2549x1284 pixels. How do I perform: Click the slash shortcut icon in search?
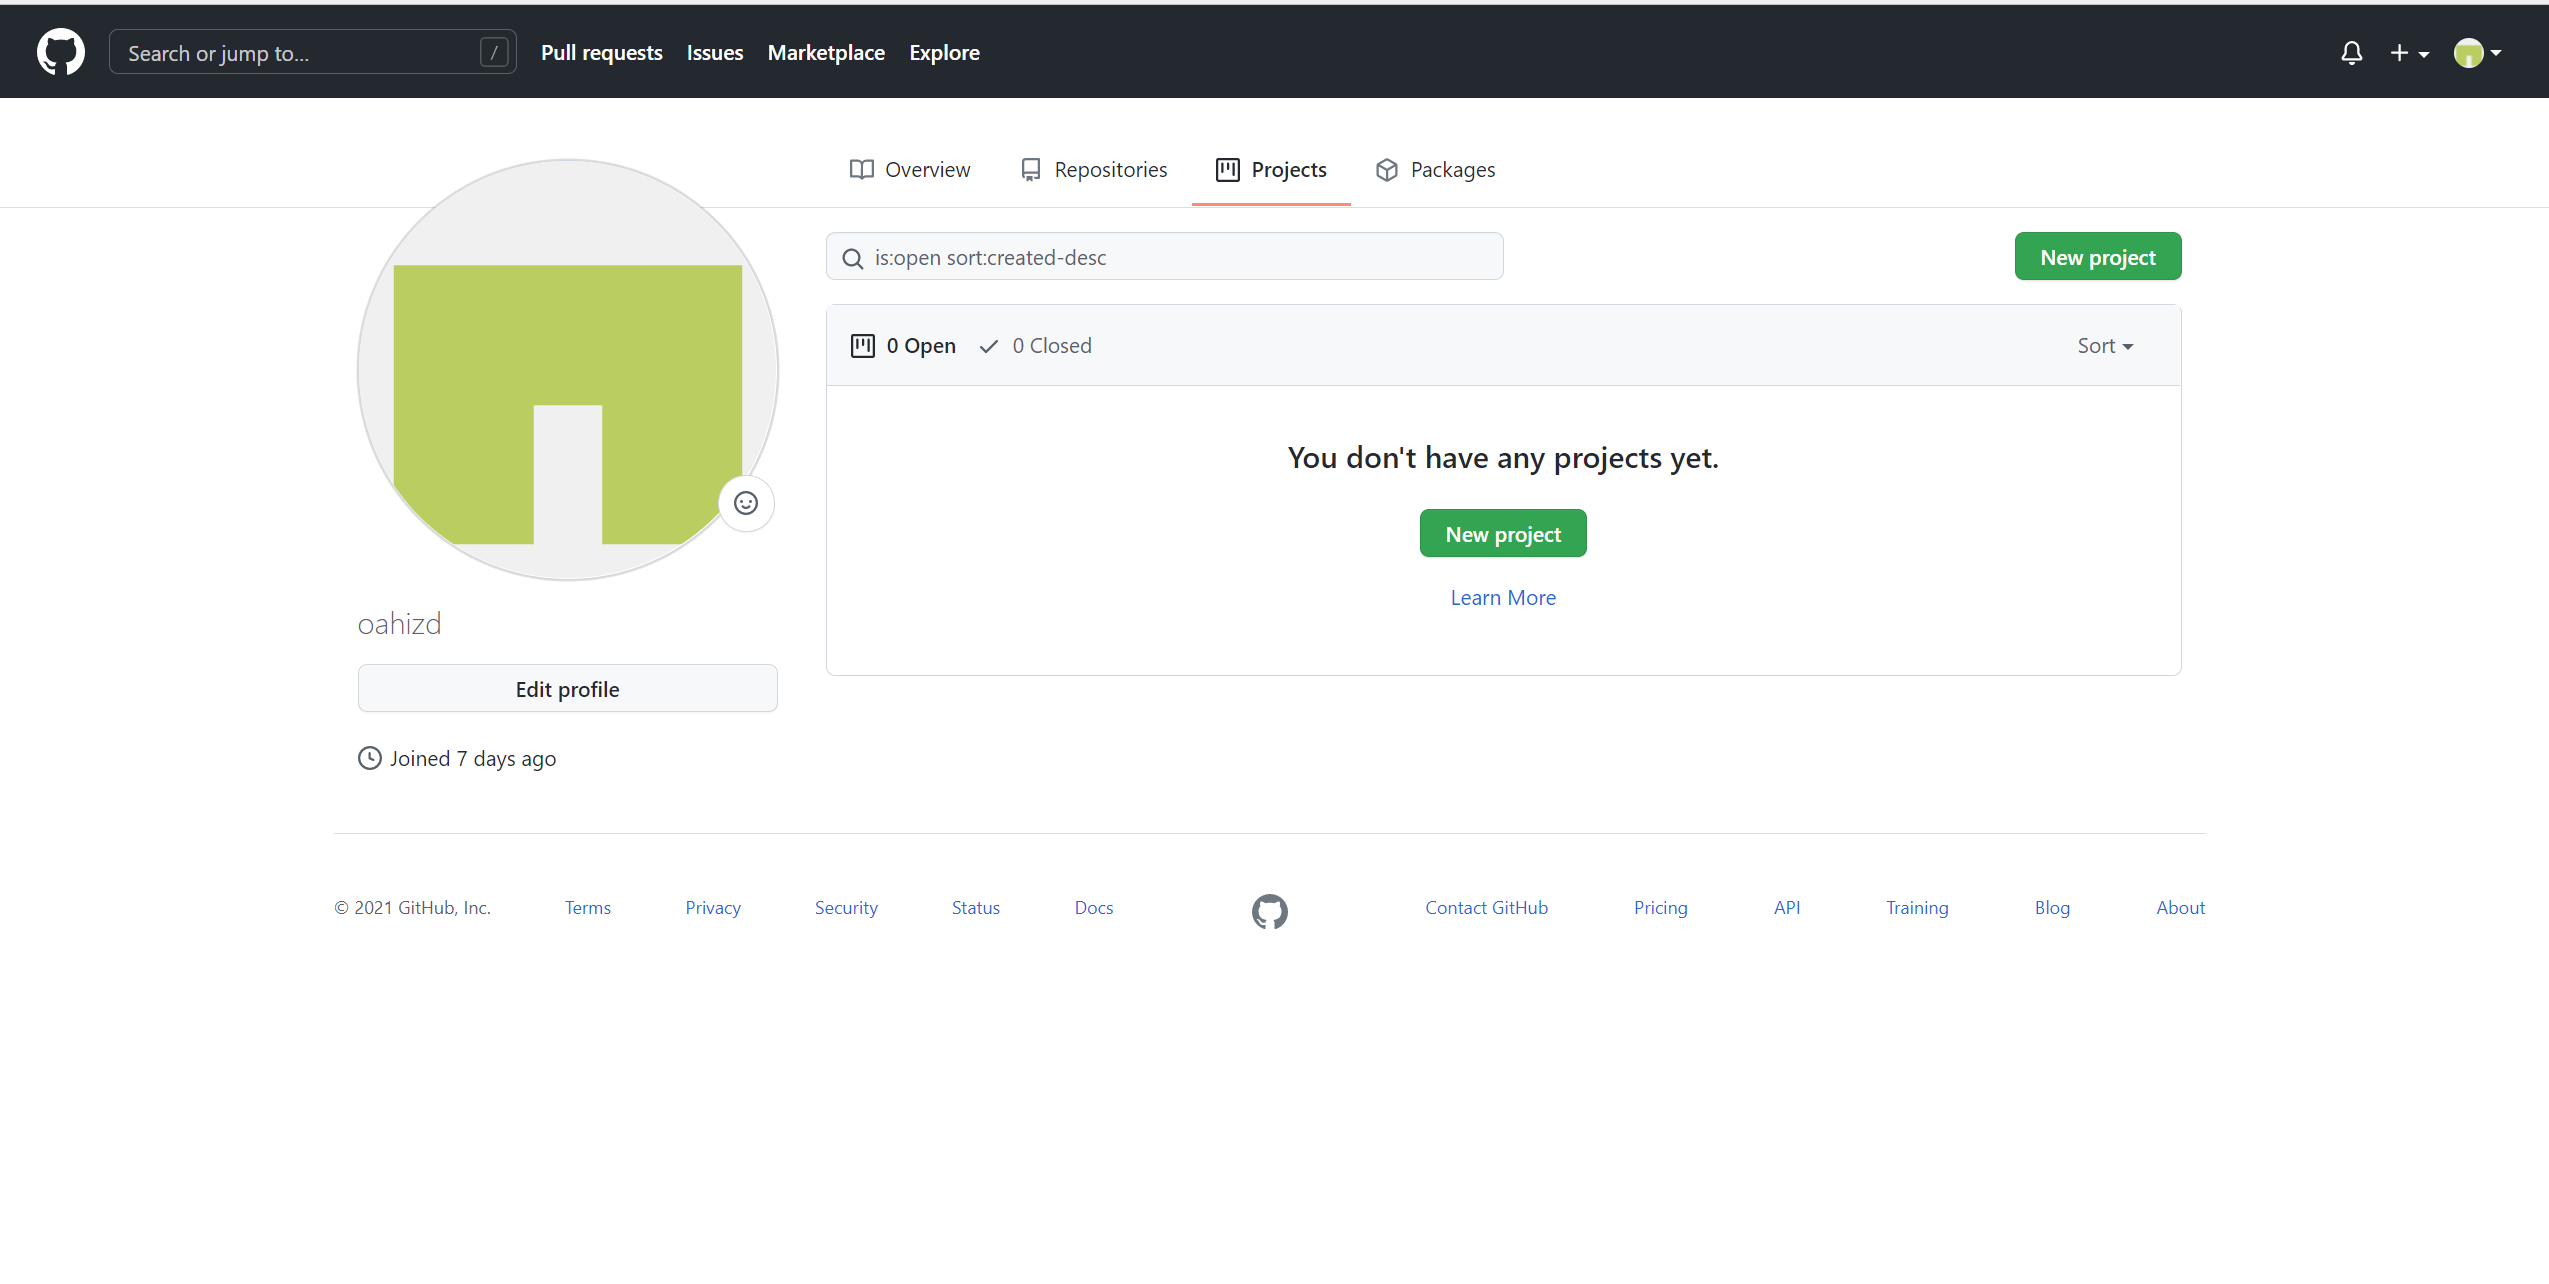(x=494, y=53)
